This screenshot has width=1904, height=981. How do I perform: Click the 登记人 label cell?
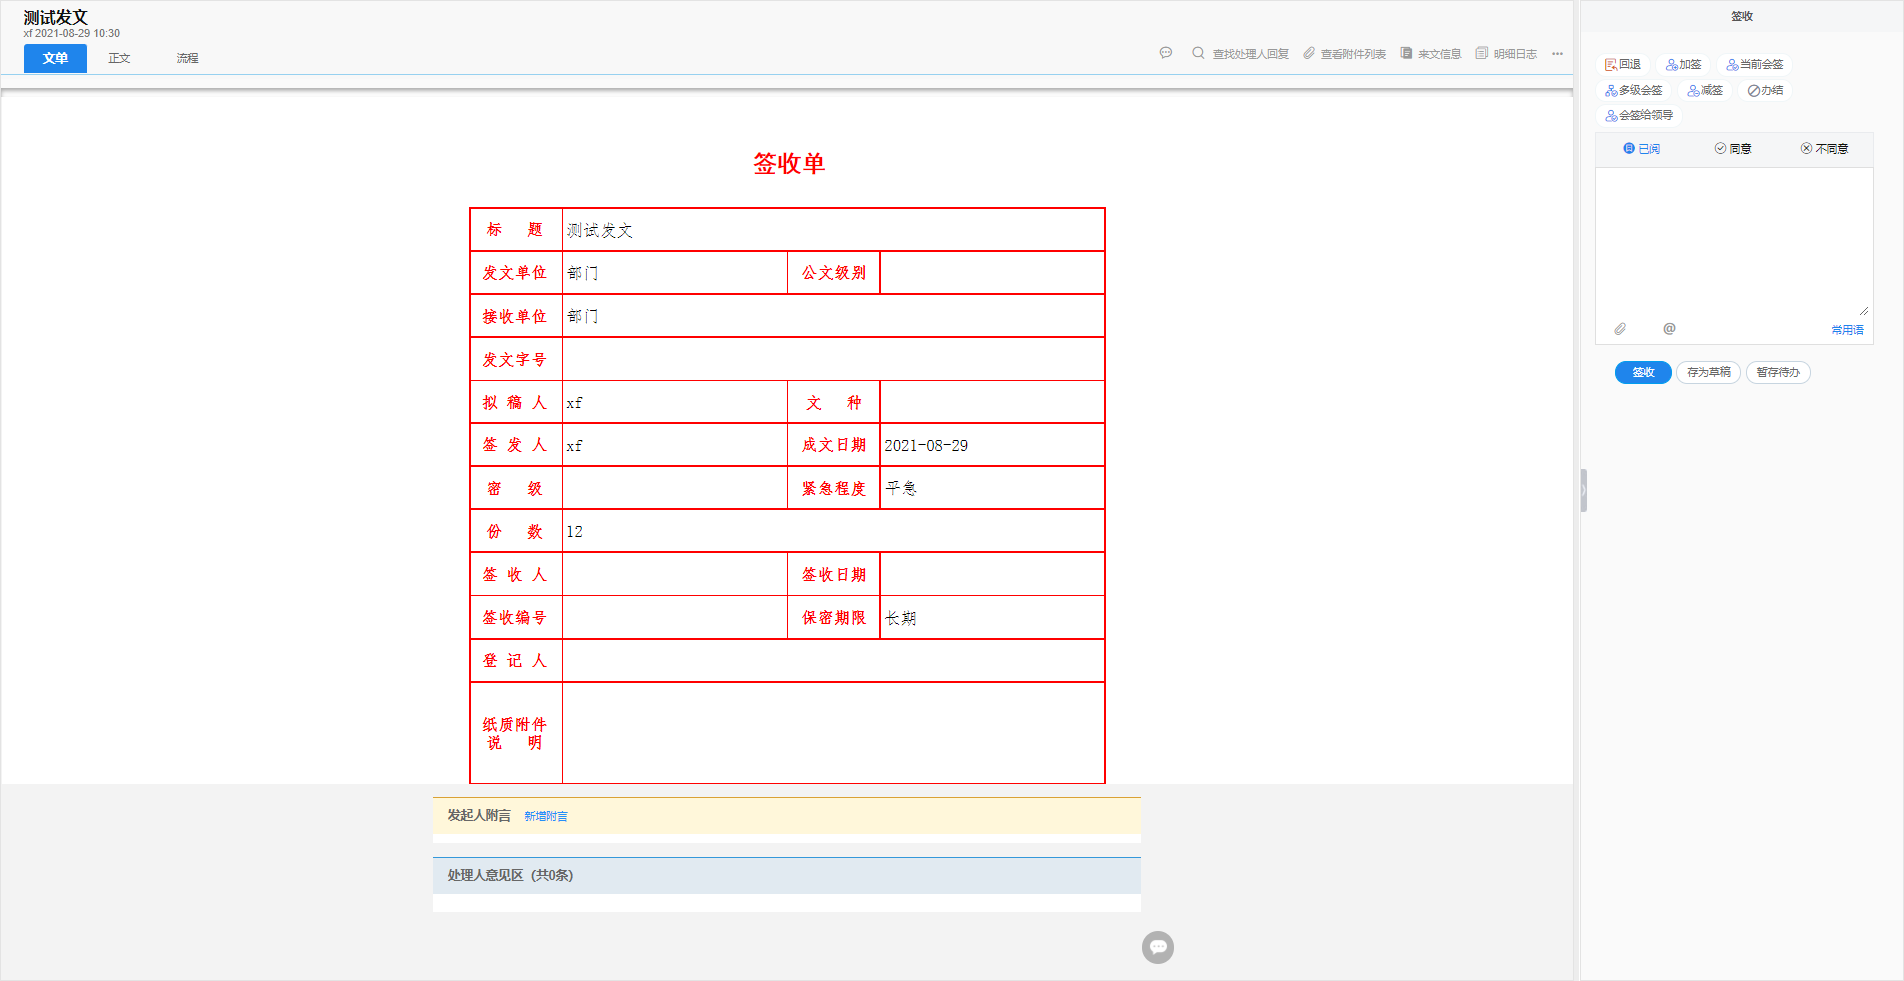click(516, 661)
